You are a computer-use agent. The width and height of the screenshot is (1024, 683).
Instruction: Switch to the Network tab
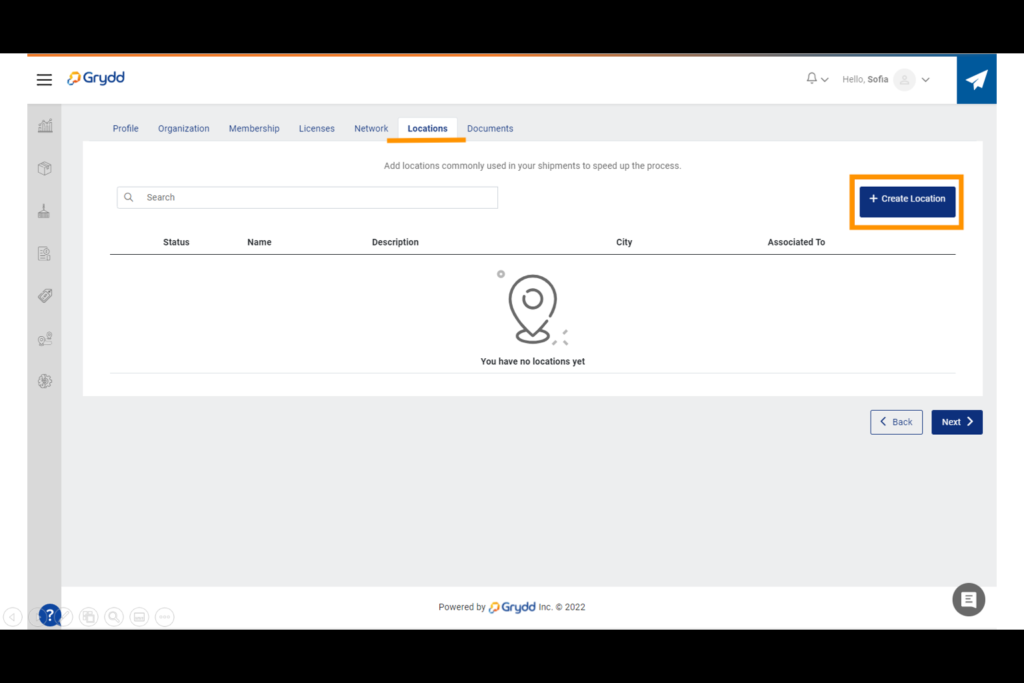(371, 129)
